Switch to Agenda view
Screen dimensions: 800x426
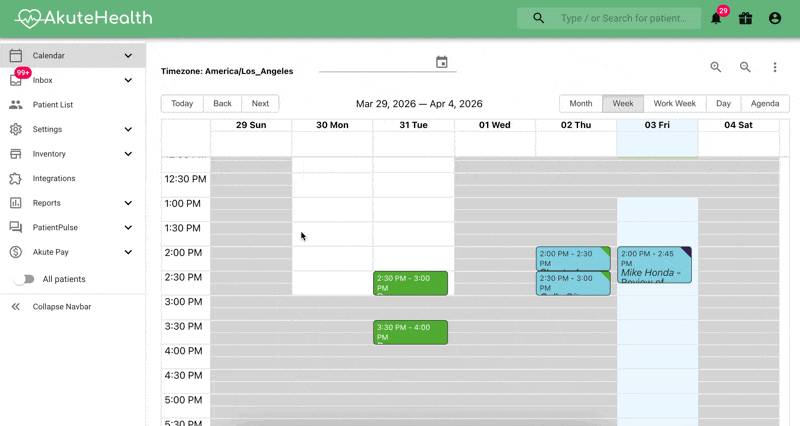(765, 104)
